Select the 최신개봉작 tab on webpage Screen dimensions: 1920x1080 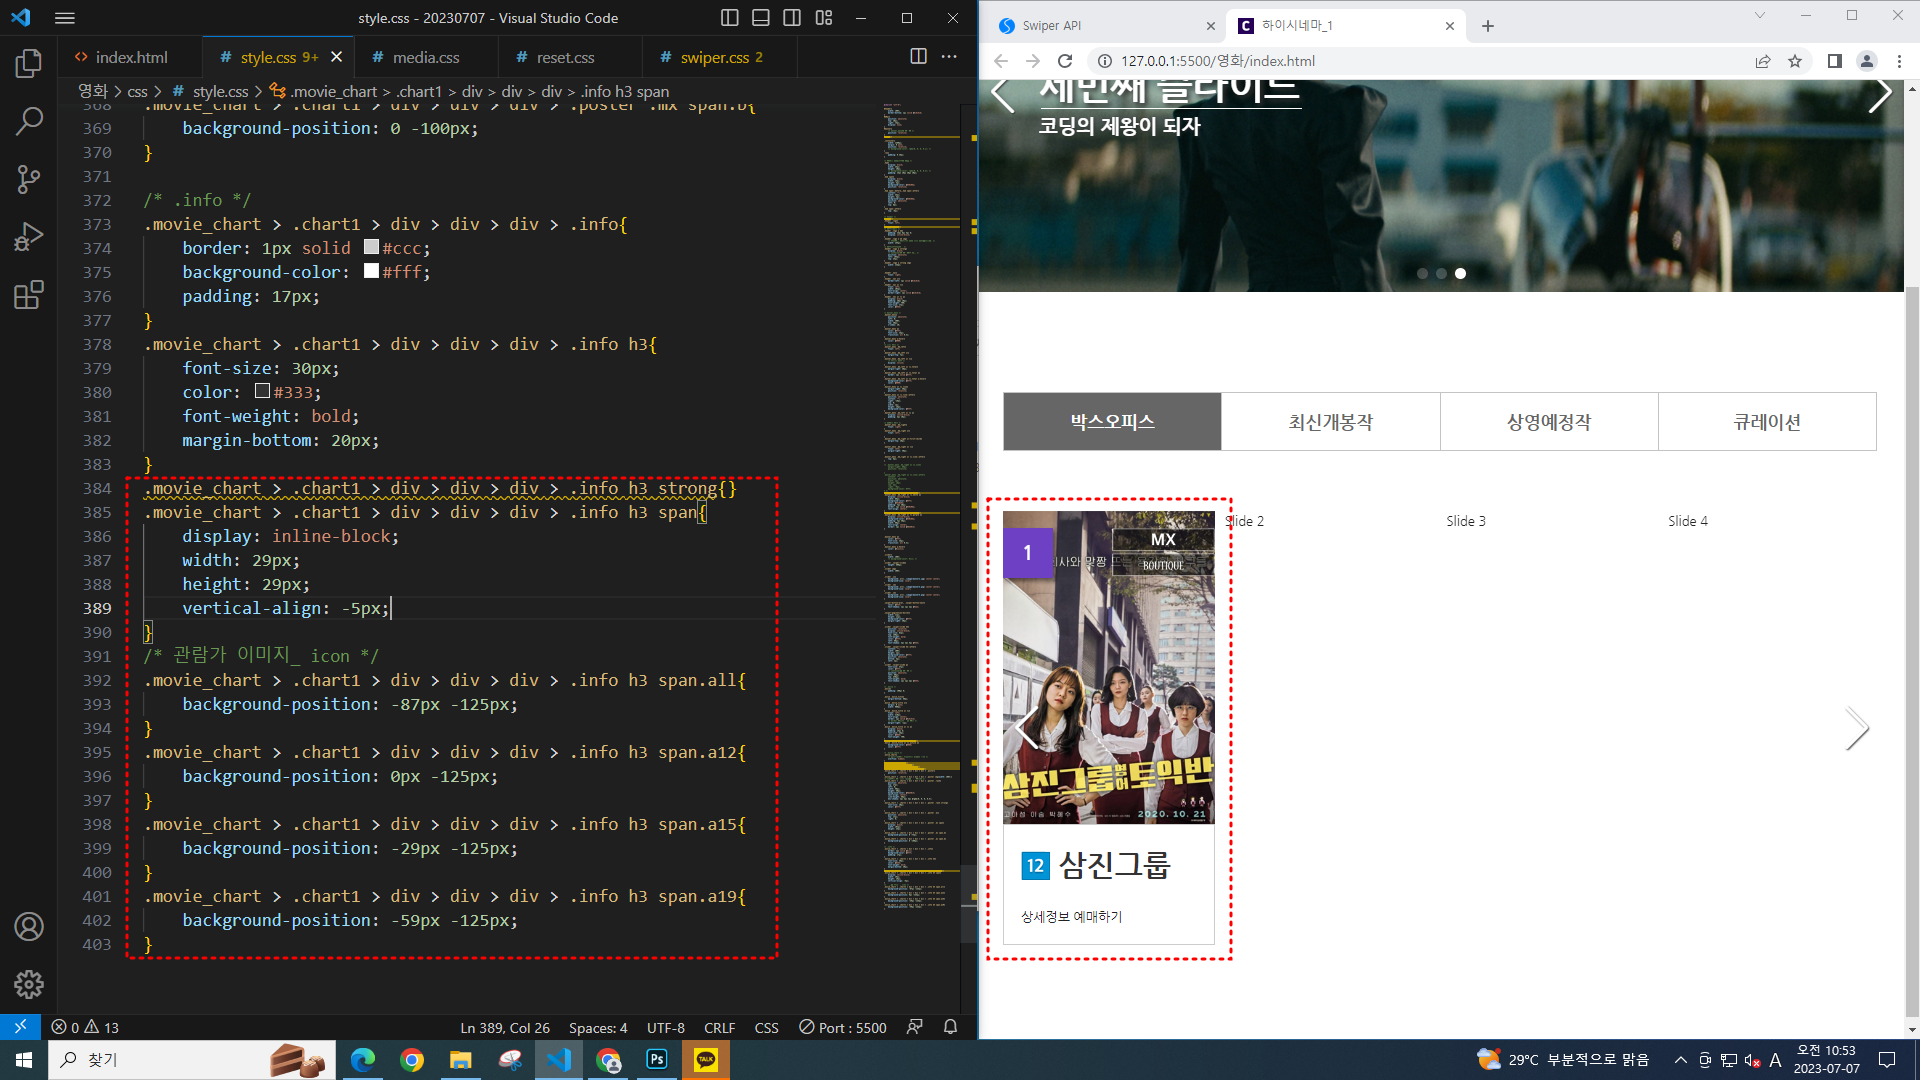tap(1330, 422)
